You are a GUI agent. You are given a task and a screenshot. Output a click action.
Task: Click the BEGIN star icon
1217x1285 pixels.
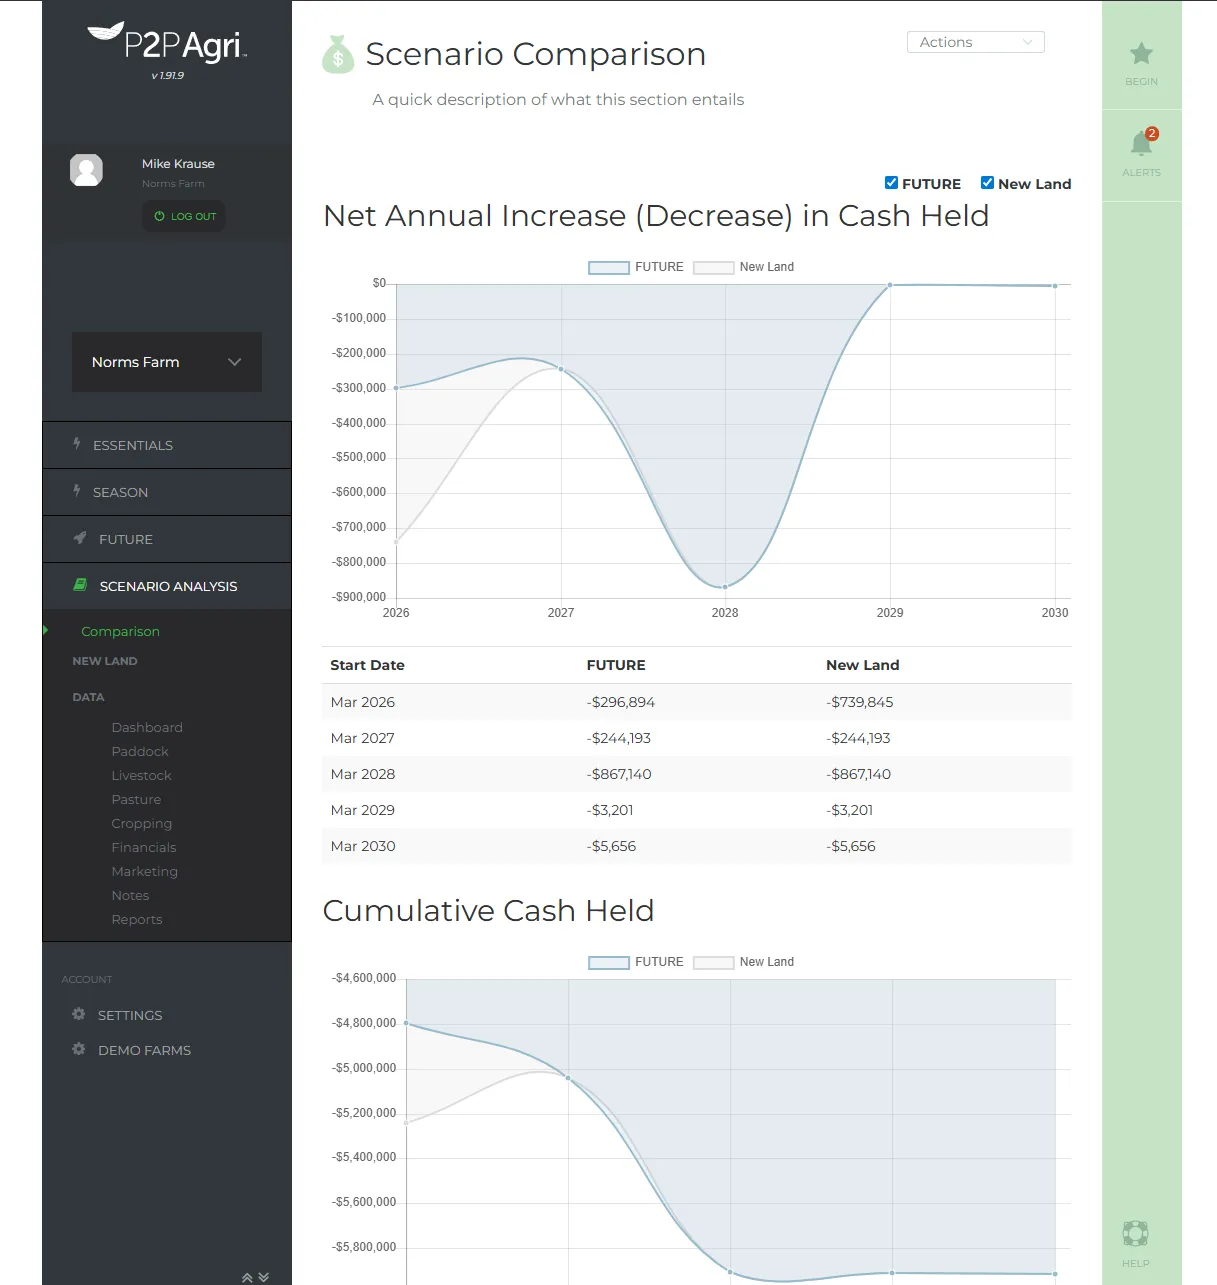coord(1141,54)
